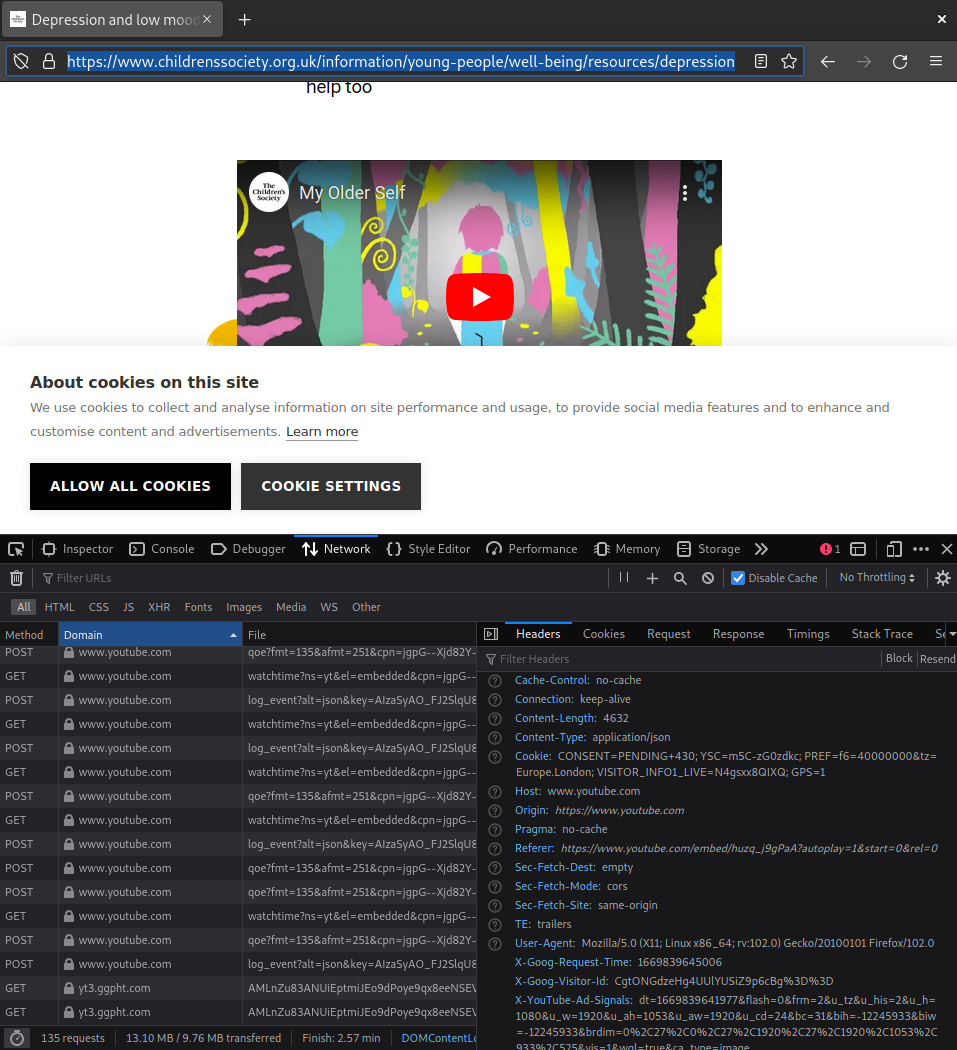
Task: Filter requests by JS
Action: click(129, 607)
